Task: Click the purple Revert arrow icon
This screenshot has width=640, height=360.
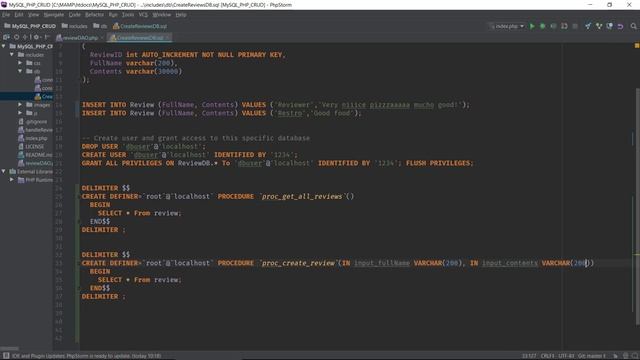Action: (620, 26)
